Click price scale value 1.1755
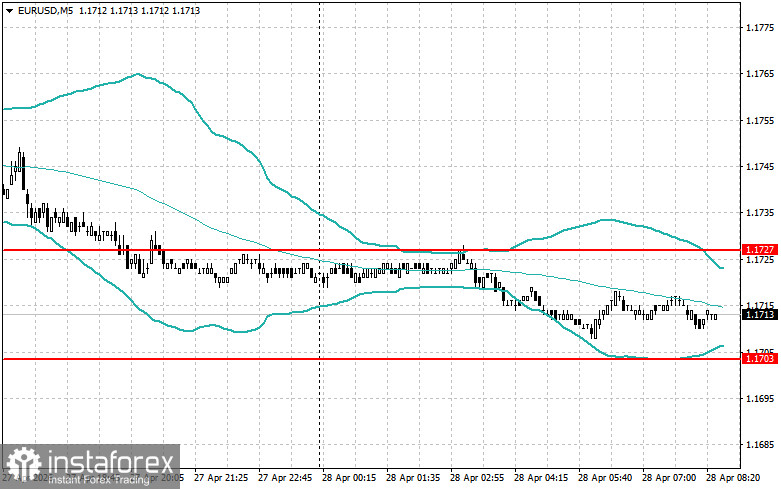This screenshot has height=489, width=781. [x=760, y=121]
